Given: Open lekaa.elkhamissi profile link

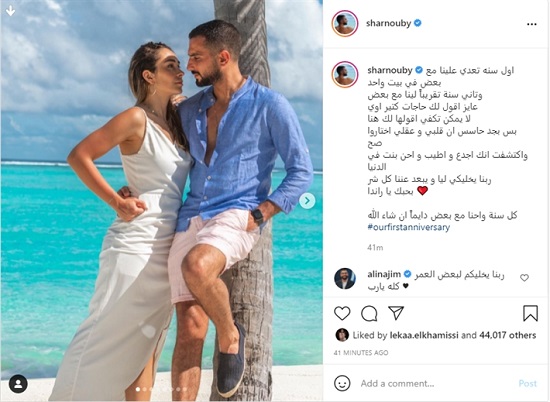Looking at the screenshot, I should pos(424,335).
